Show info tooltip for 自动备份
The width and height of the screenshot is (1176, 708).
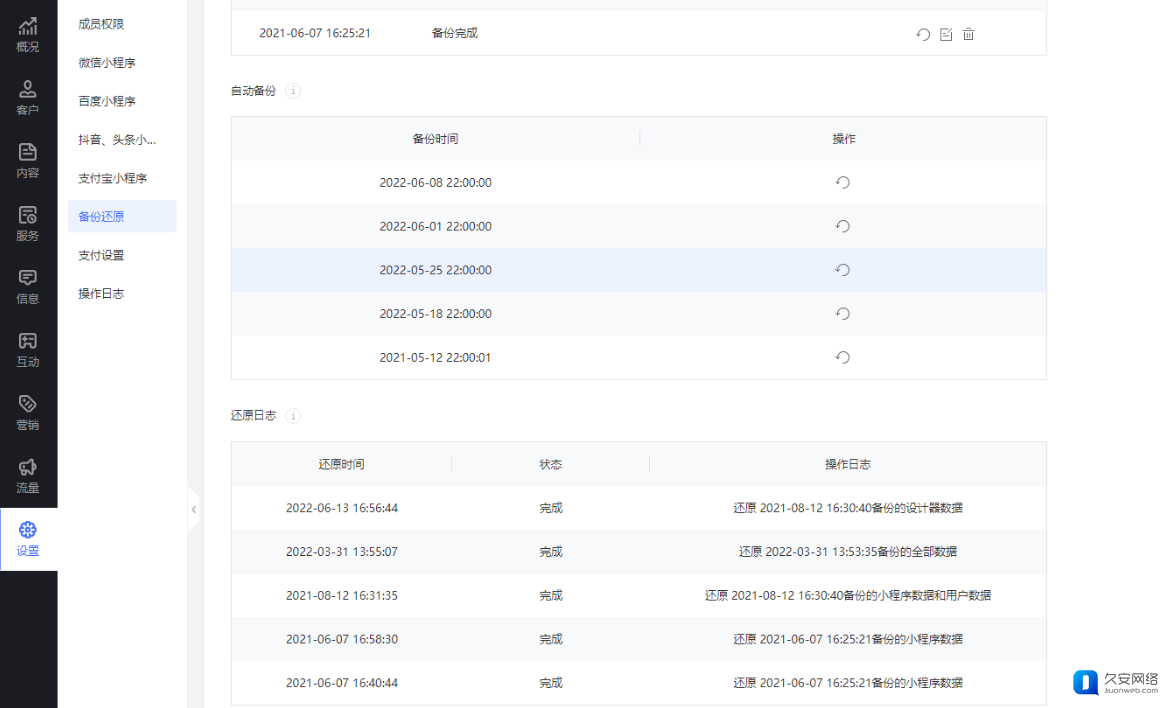point(293,91)
